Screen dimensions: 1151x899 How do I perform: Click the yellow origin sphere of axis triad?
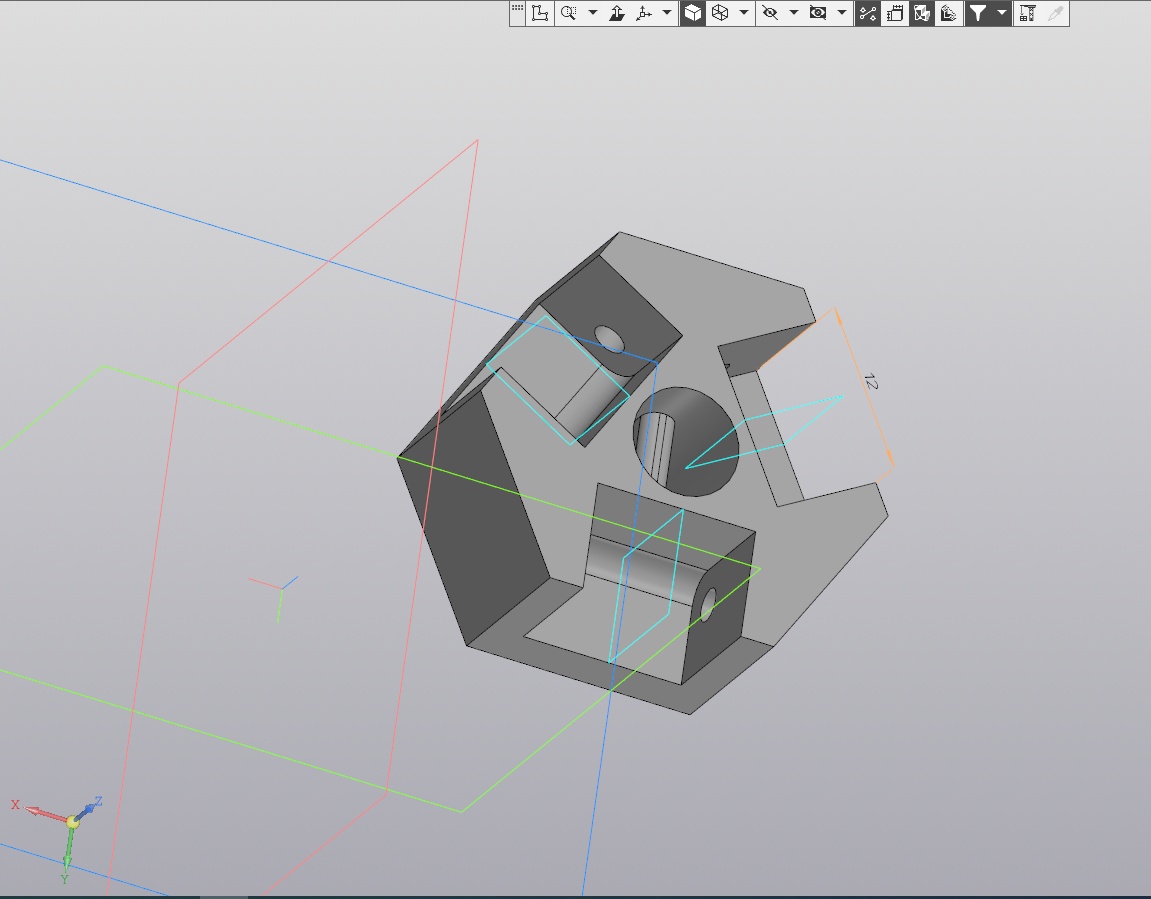pos(72,821)
